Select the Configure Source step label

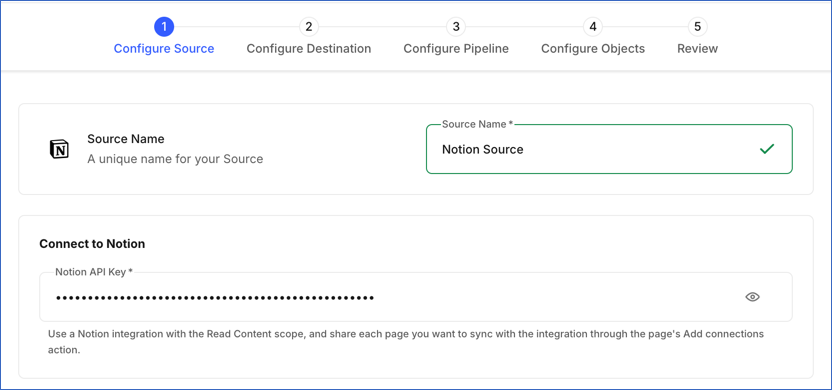pos(164,49)
